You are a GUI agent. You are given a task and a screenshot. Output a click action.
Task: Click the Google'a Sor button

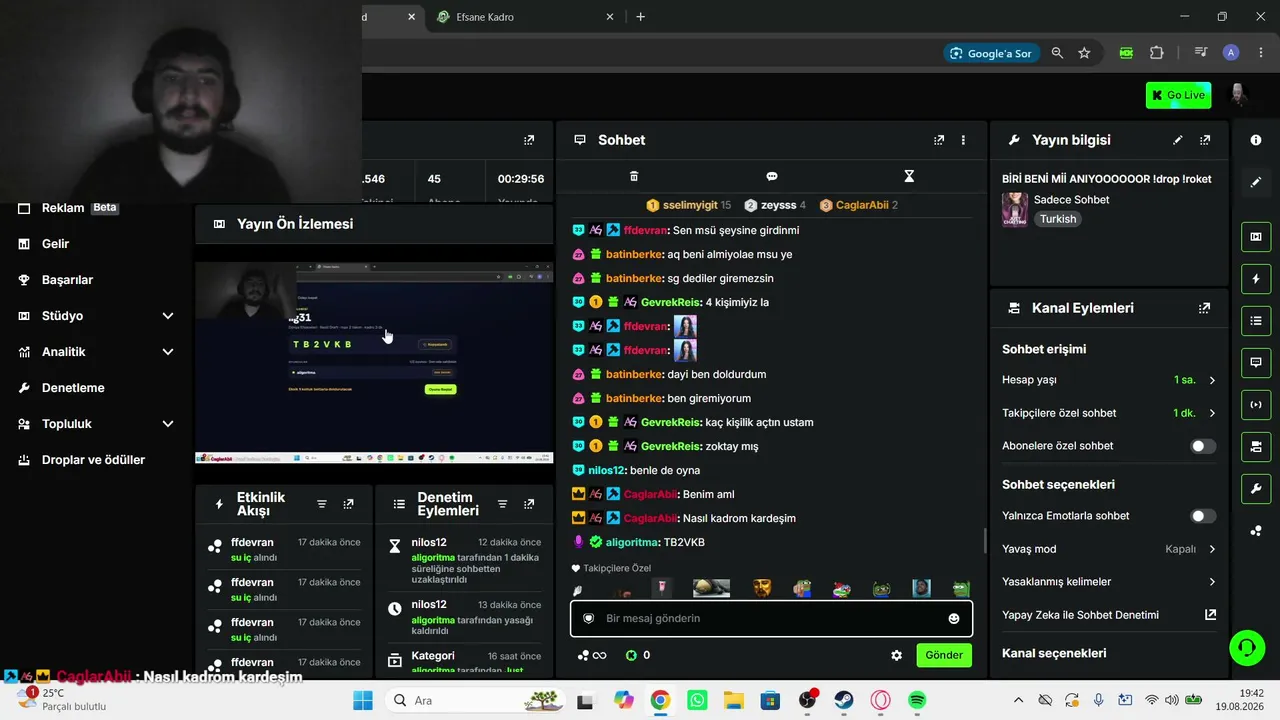[x=991, y=53]
